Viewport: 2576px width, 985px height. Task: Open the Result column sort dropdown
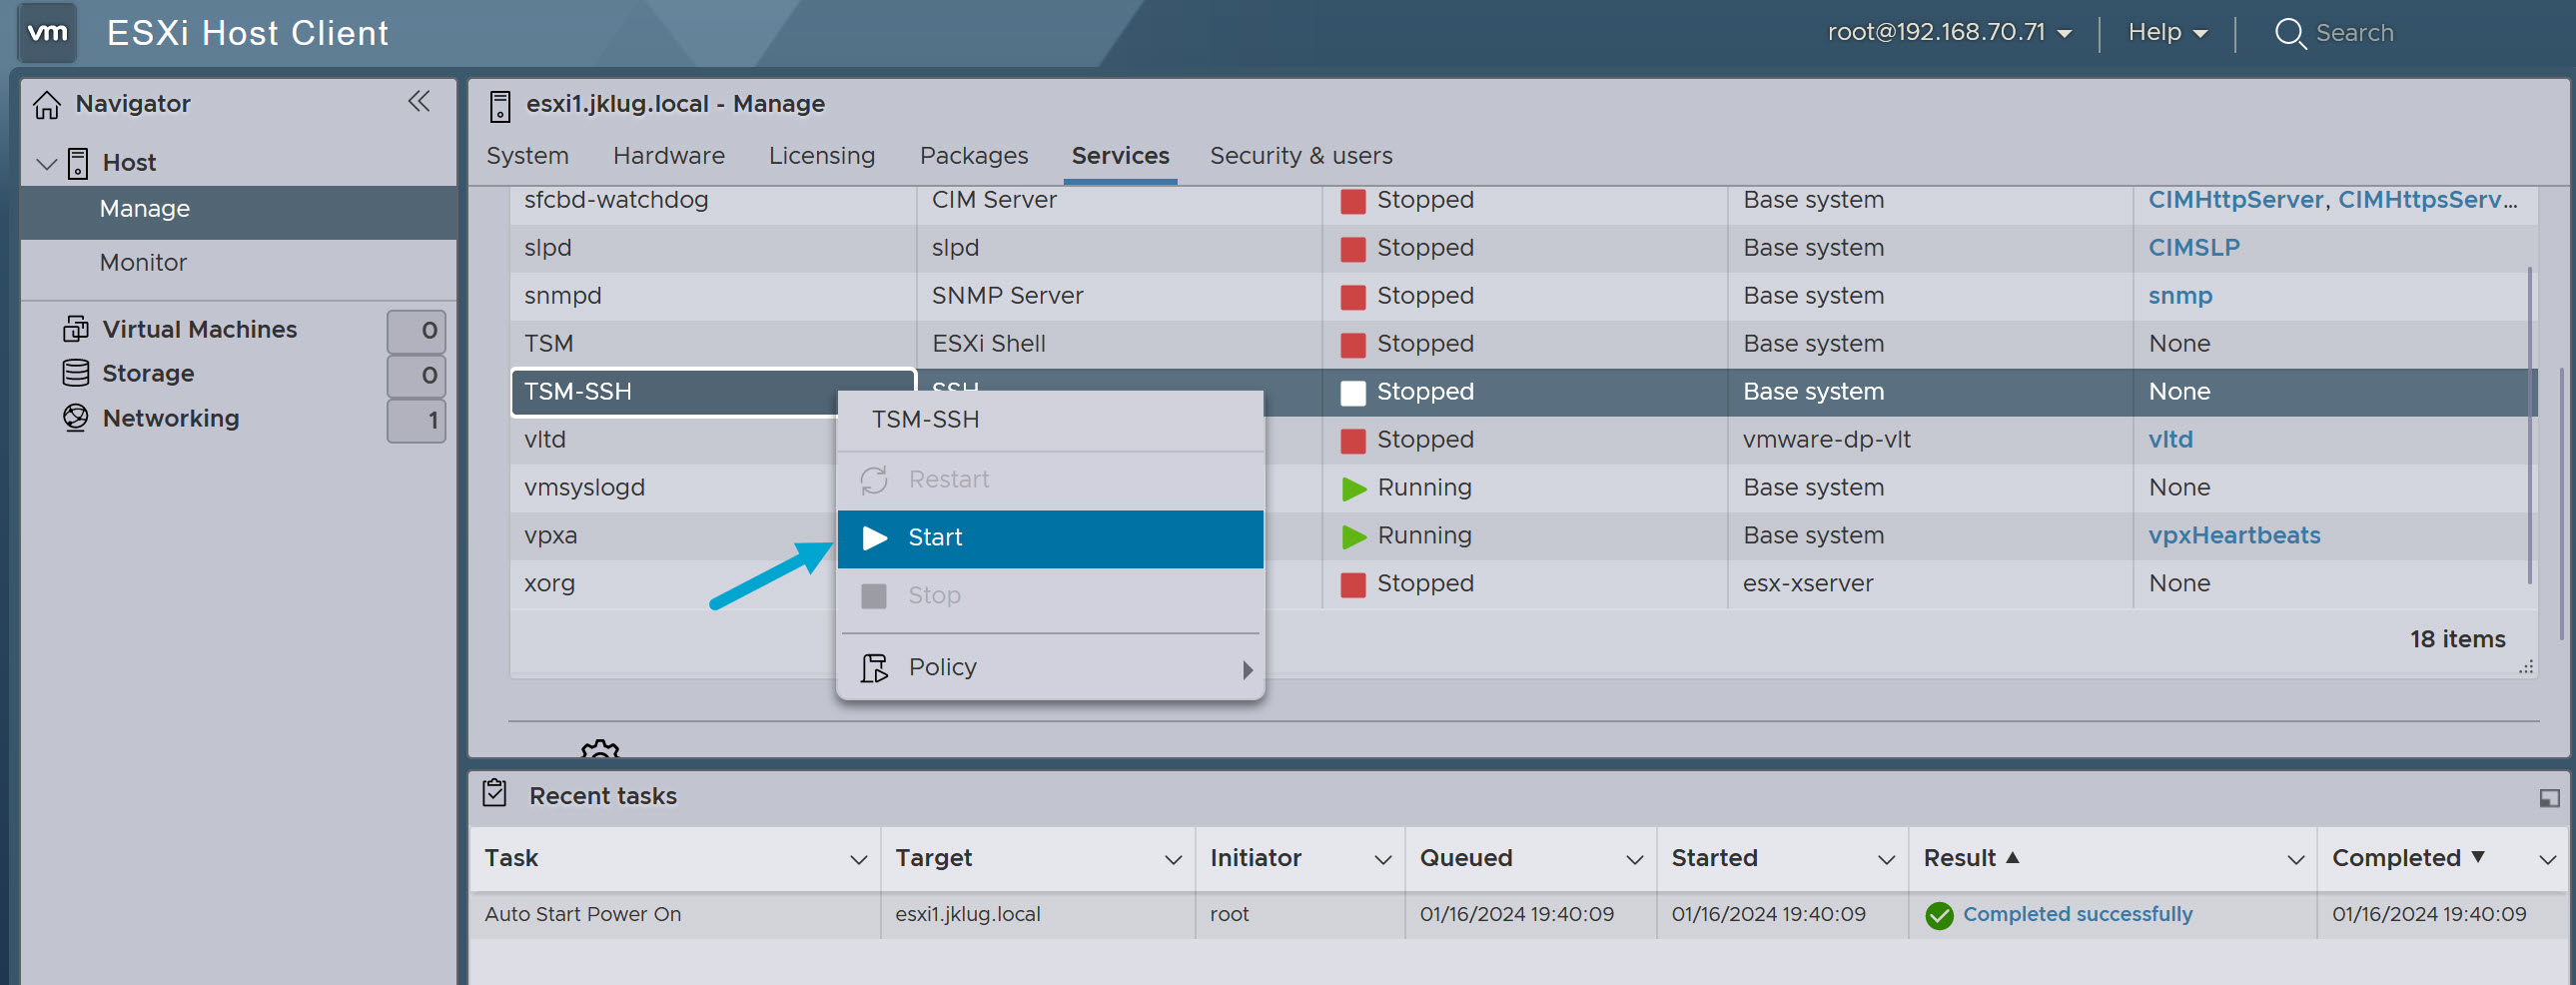point(2295,858)
